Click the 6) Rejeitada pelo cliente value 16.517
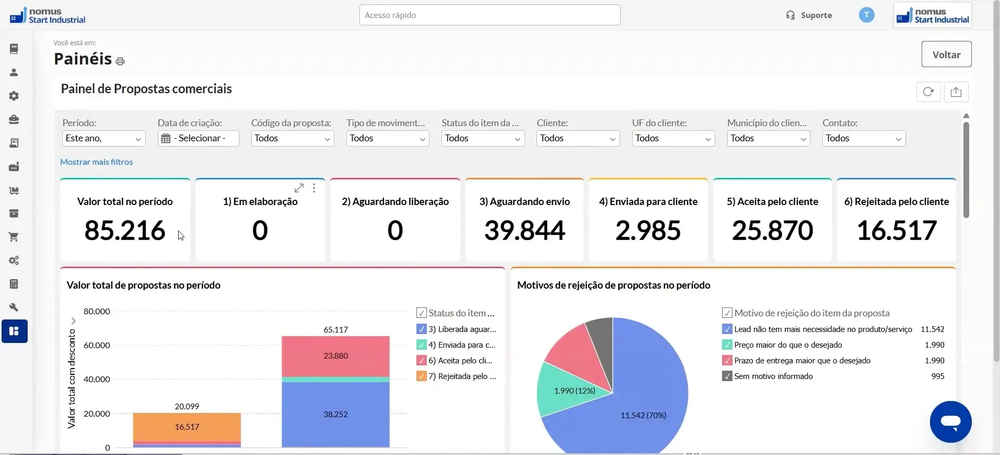The width and height of the screenshot is (1000, 455). (897, 230)
